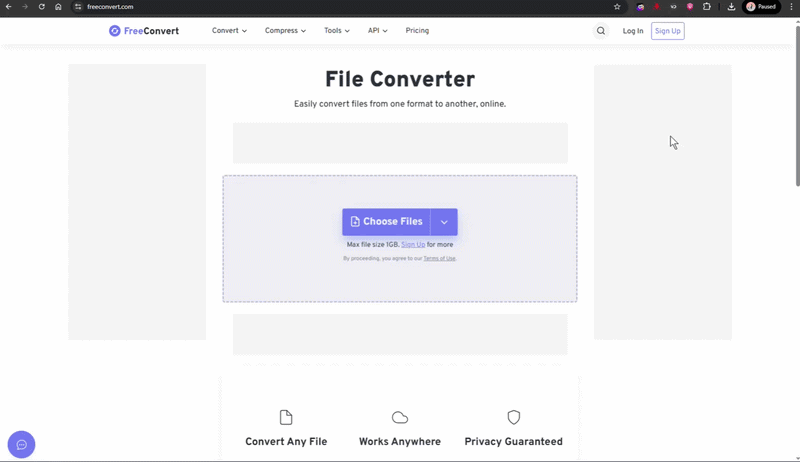The image size is (800, 462).
Task: Expand the Choose Files source dropdown arrow
Action: pyautogui.click(x=444, y=222)
